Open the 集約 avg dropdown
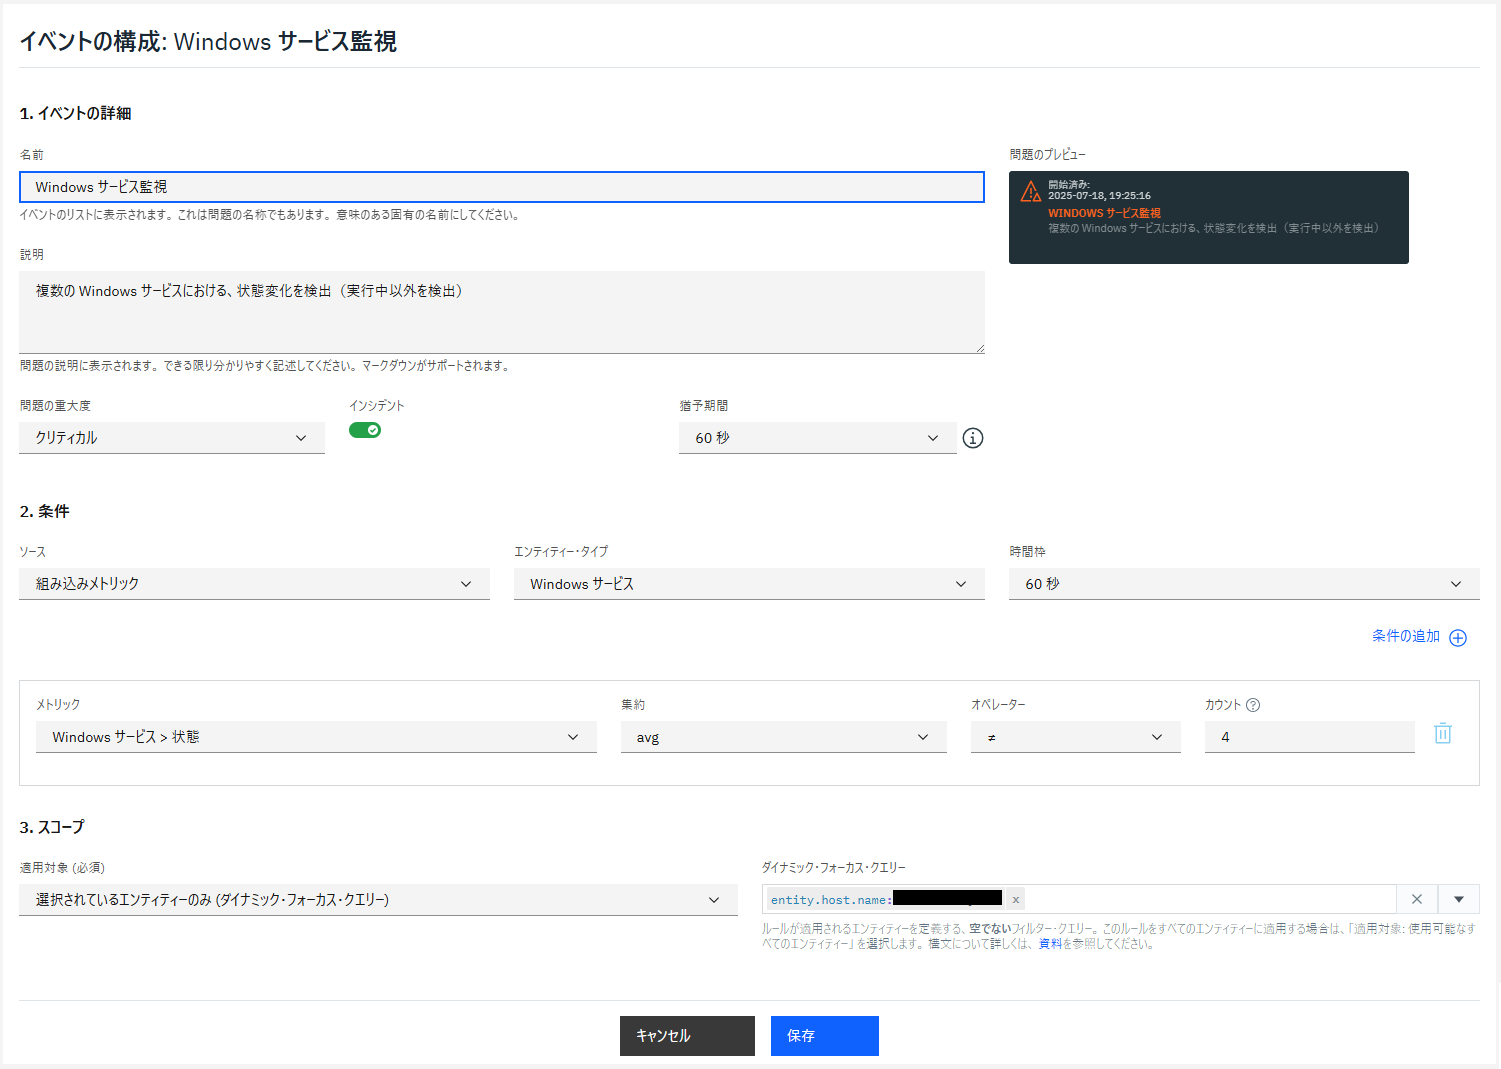 pos(784,737)
